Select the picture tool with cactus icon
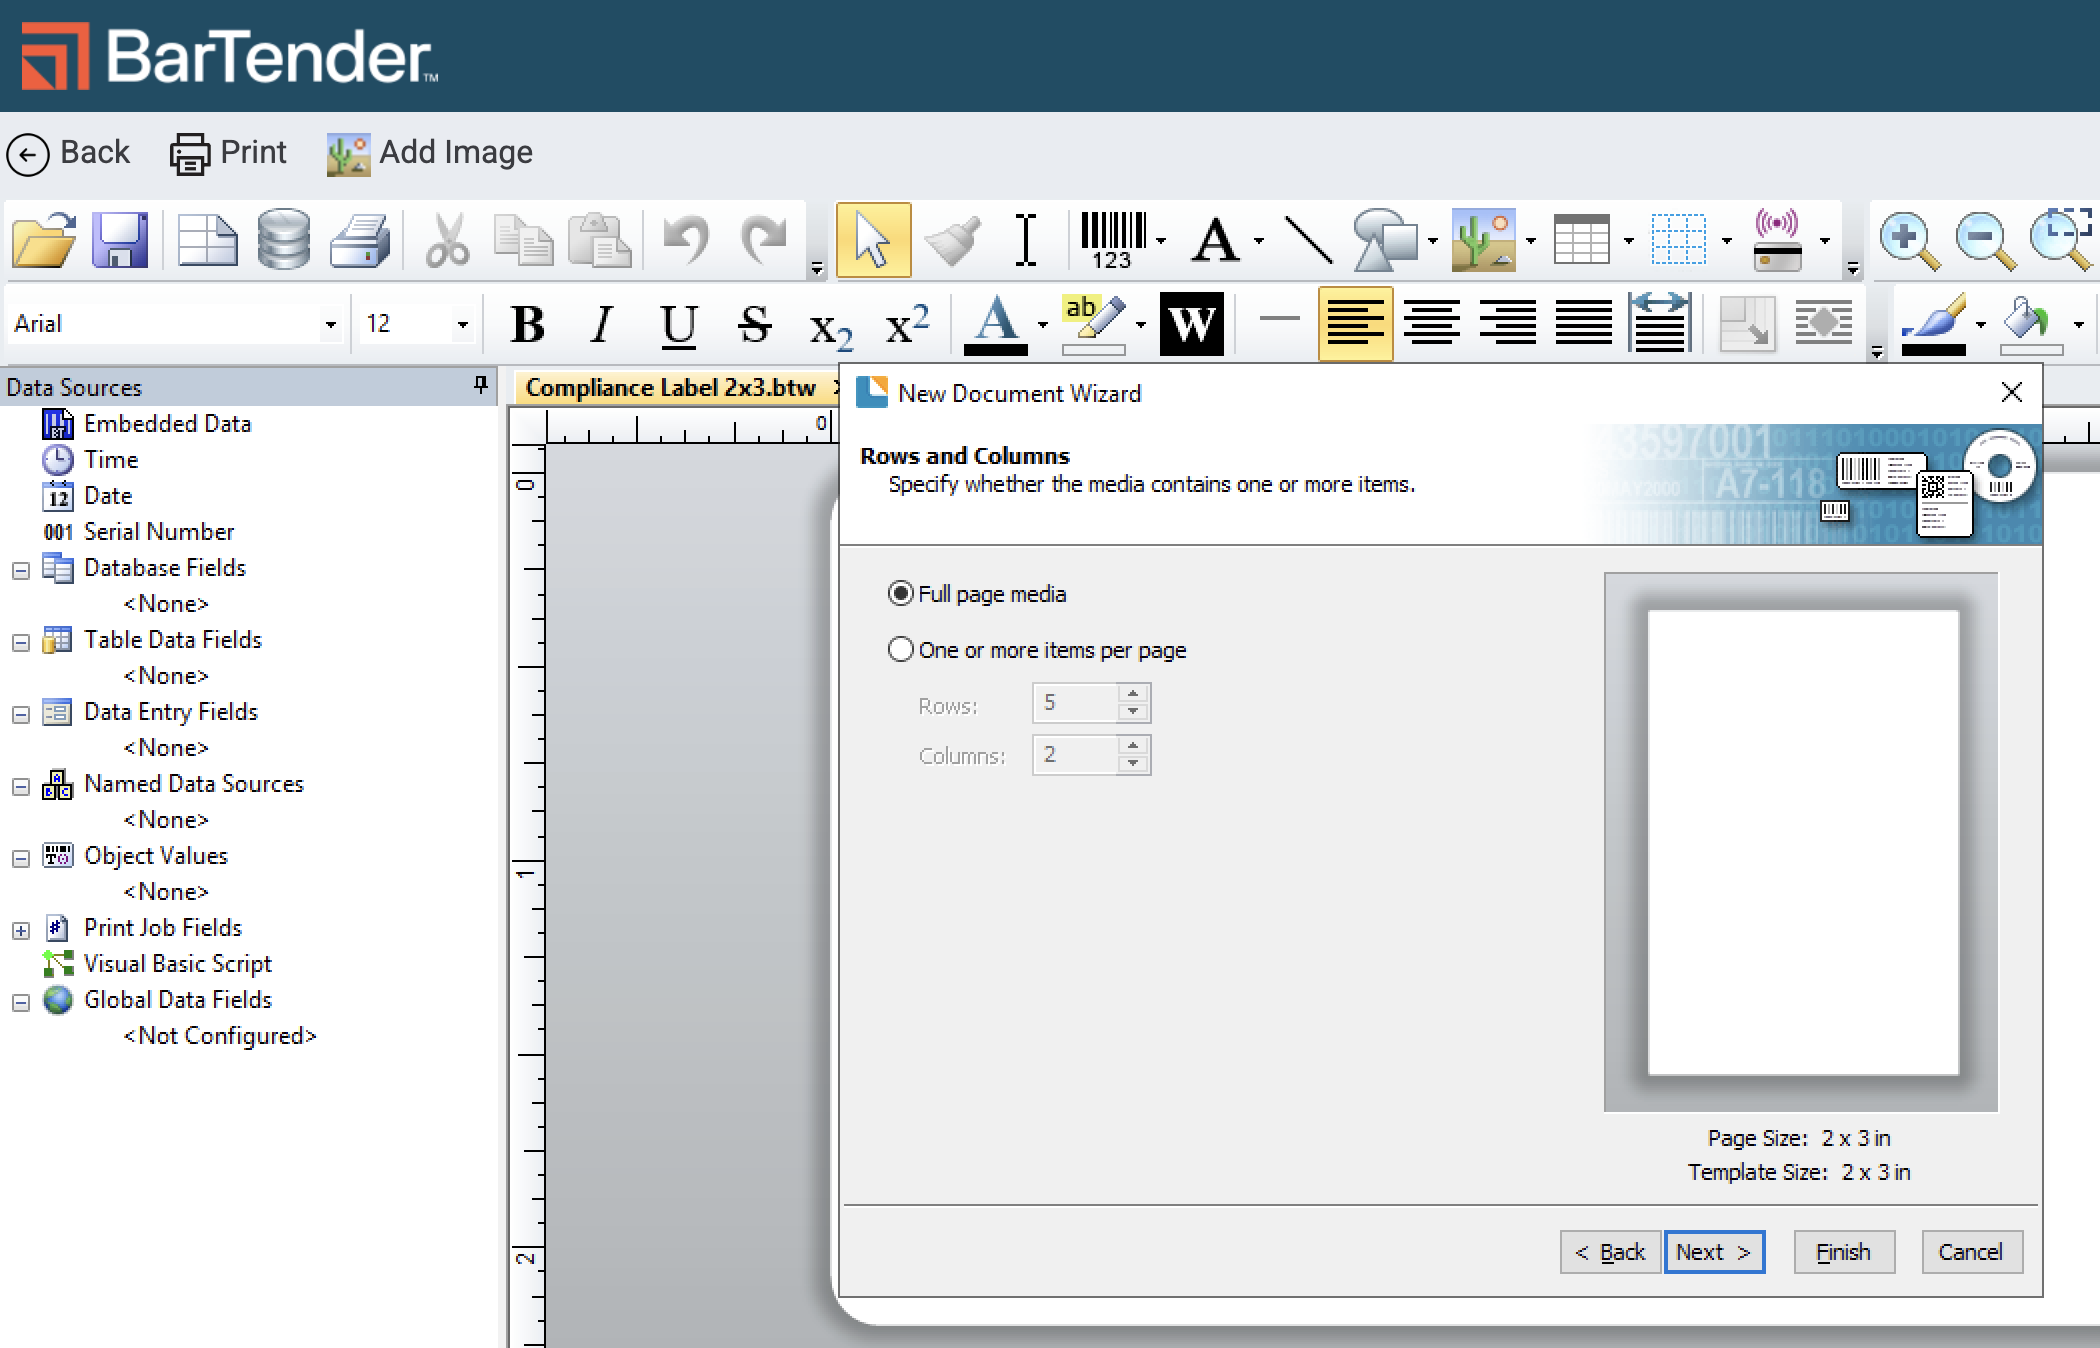The width and height of the screenshot is (2100, 1348). click(x=1483, y=240)
